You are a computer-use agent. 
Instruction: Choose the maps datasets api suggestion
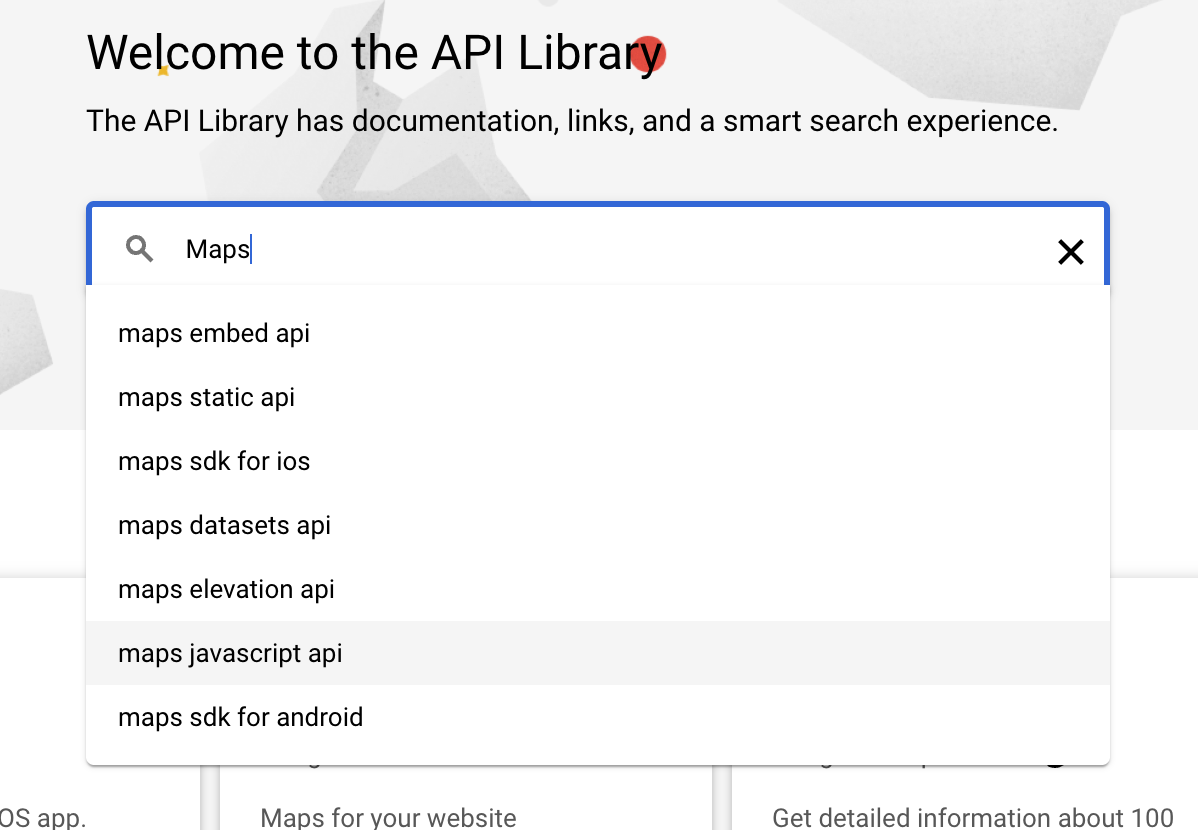point(224,525)
